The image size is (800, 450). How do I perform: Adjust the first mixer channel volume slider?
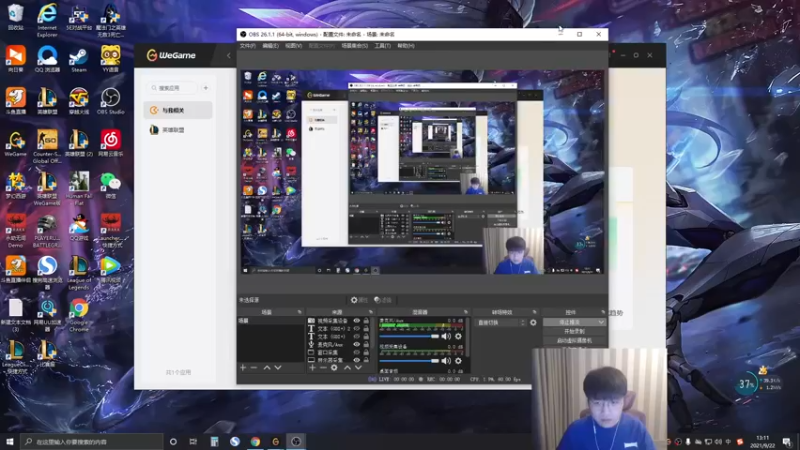point(409,336)
